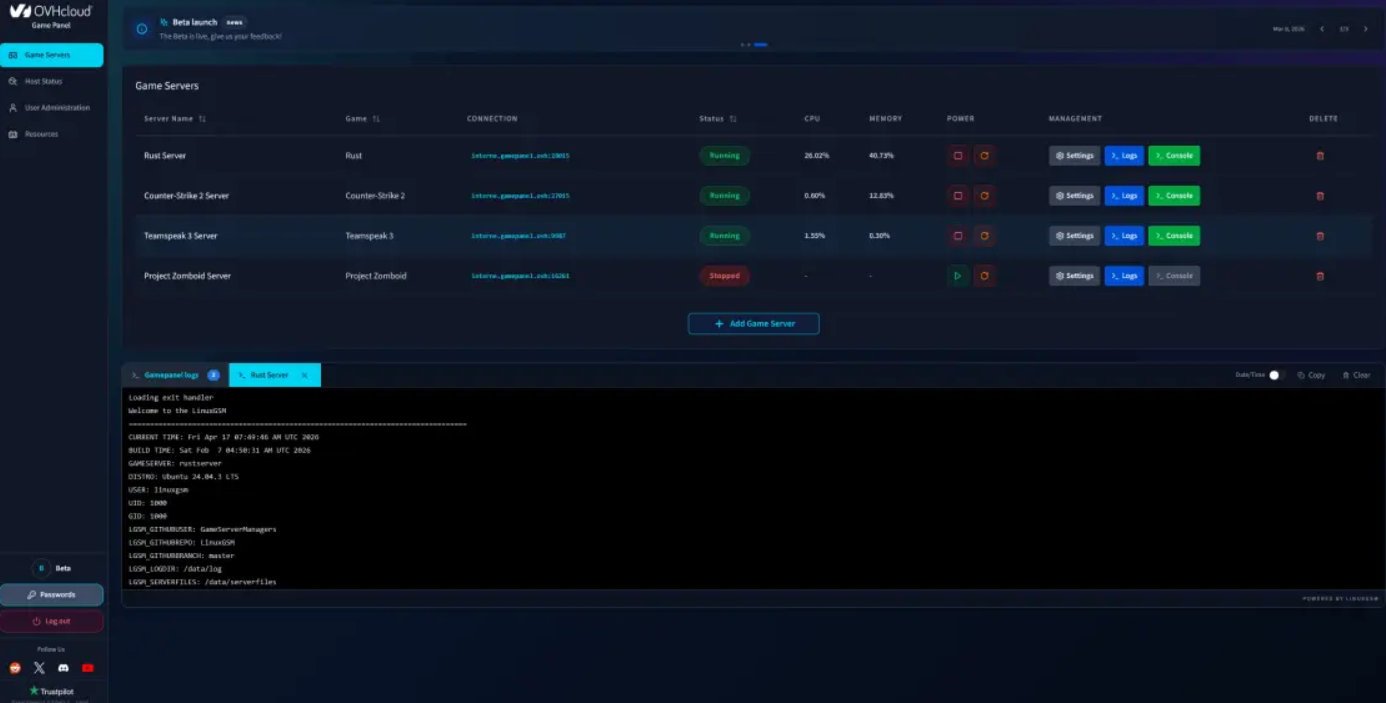Screen dimensions: 1386x703
Task: Sort the table by Game column
Action: 376,119
